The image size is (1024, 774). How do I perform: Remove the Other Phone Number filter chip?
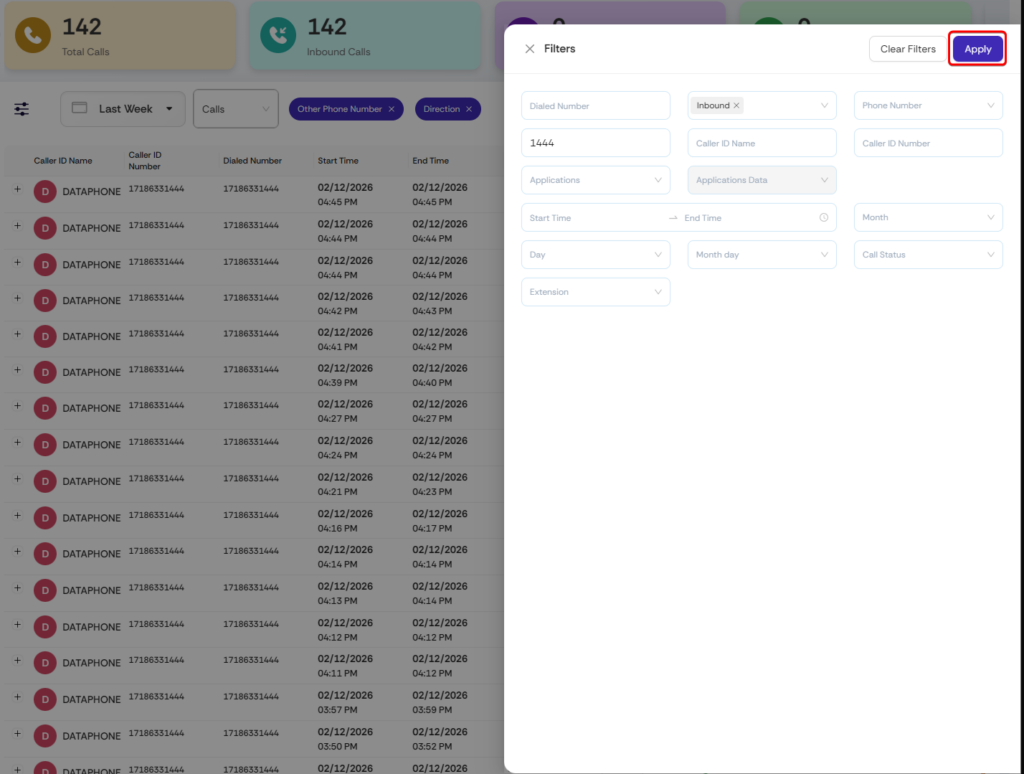391,109
